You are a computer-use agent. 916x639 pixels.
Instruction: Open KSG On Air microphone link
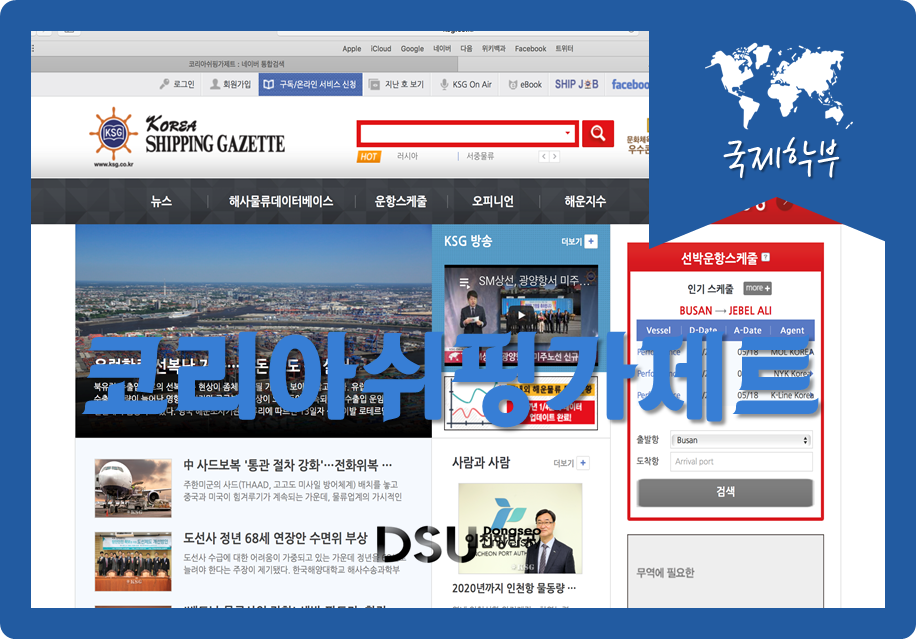tap(466, 84)
